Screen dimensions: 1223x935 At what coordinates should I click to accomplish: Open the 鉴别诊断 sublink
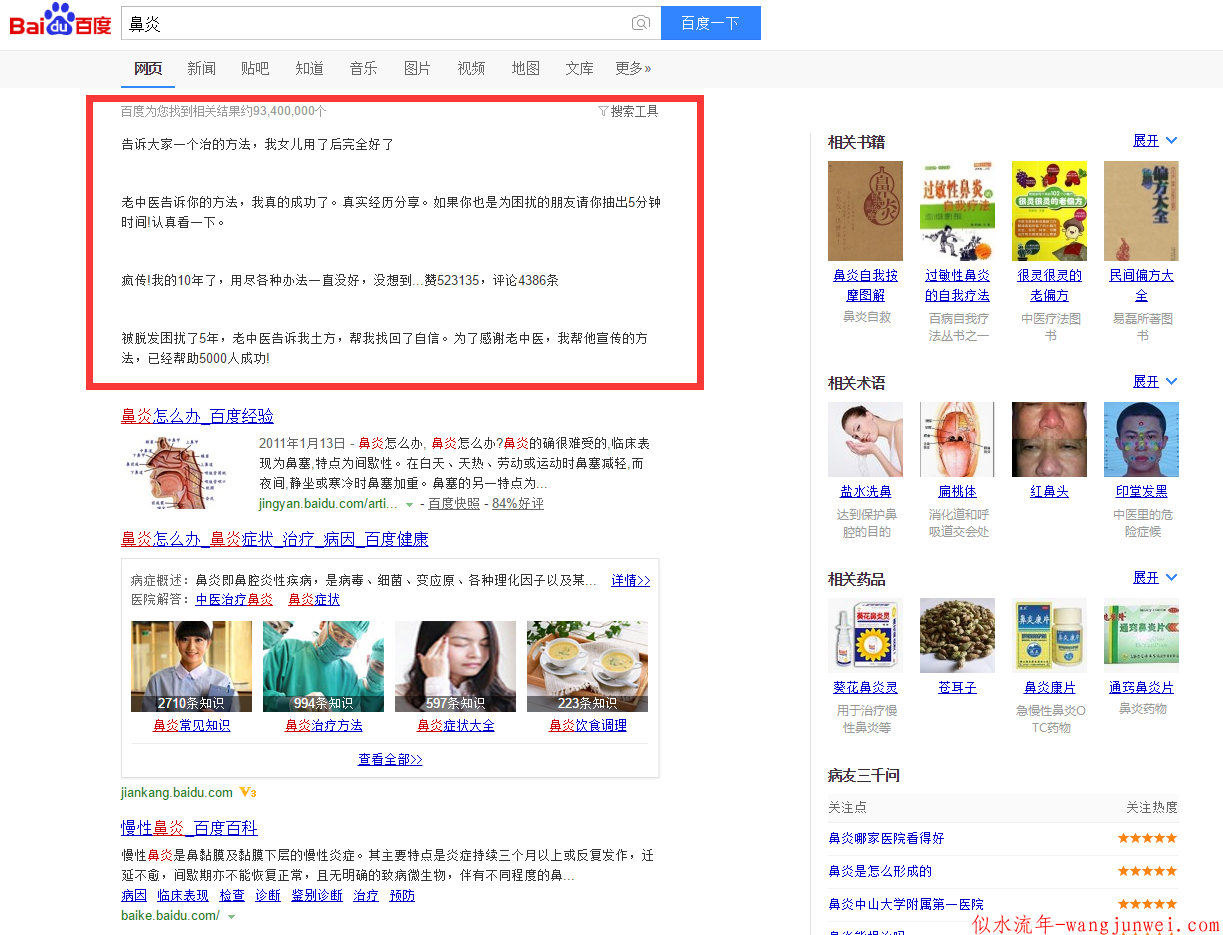(x=317, y=896)
